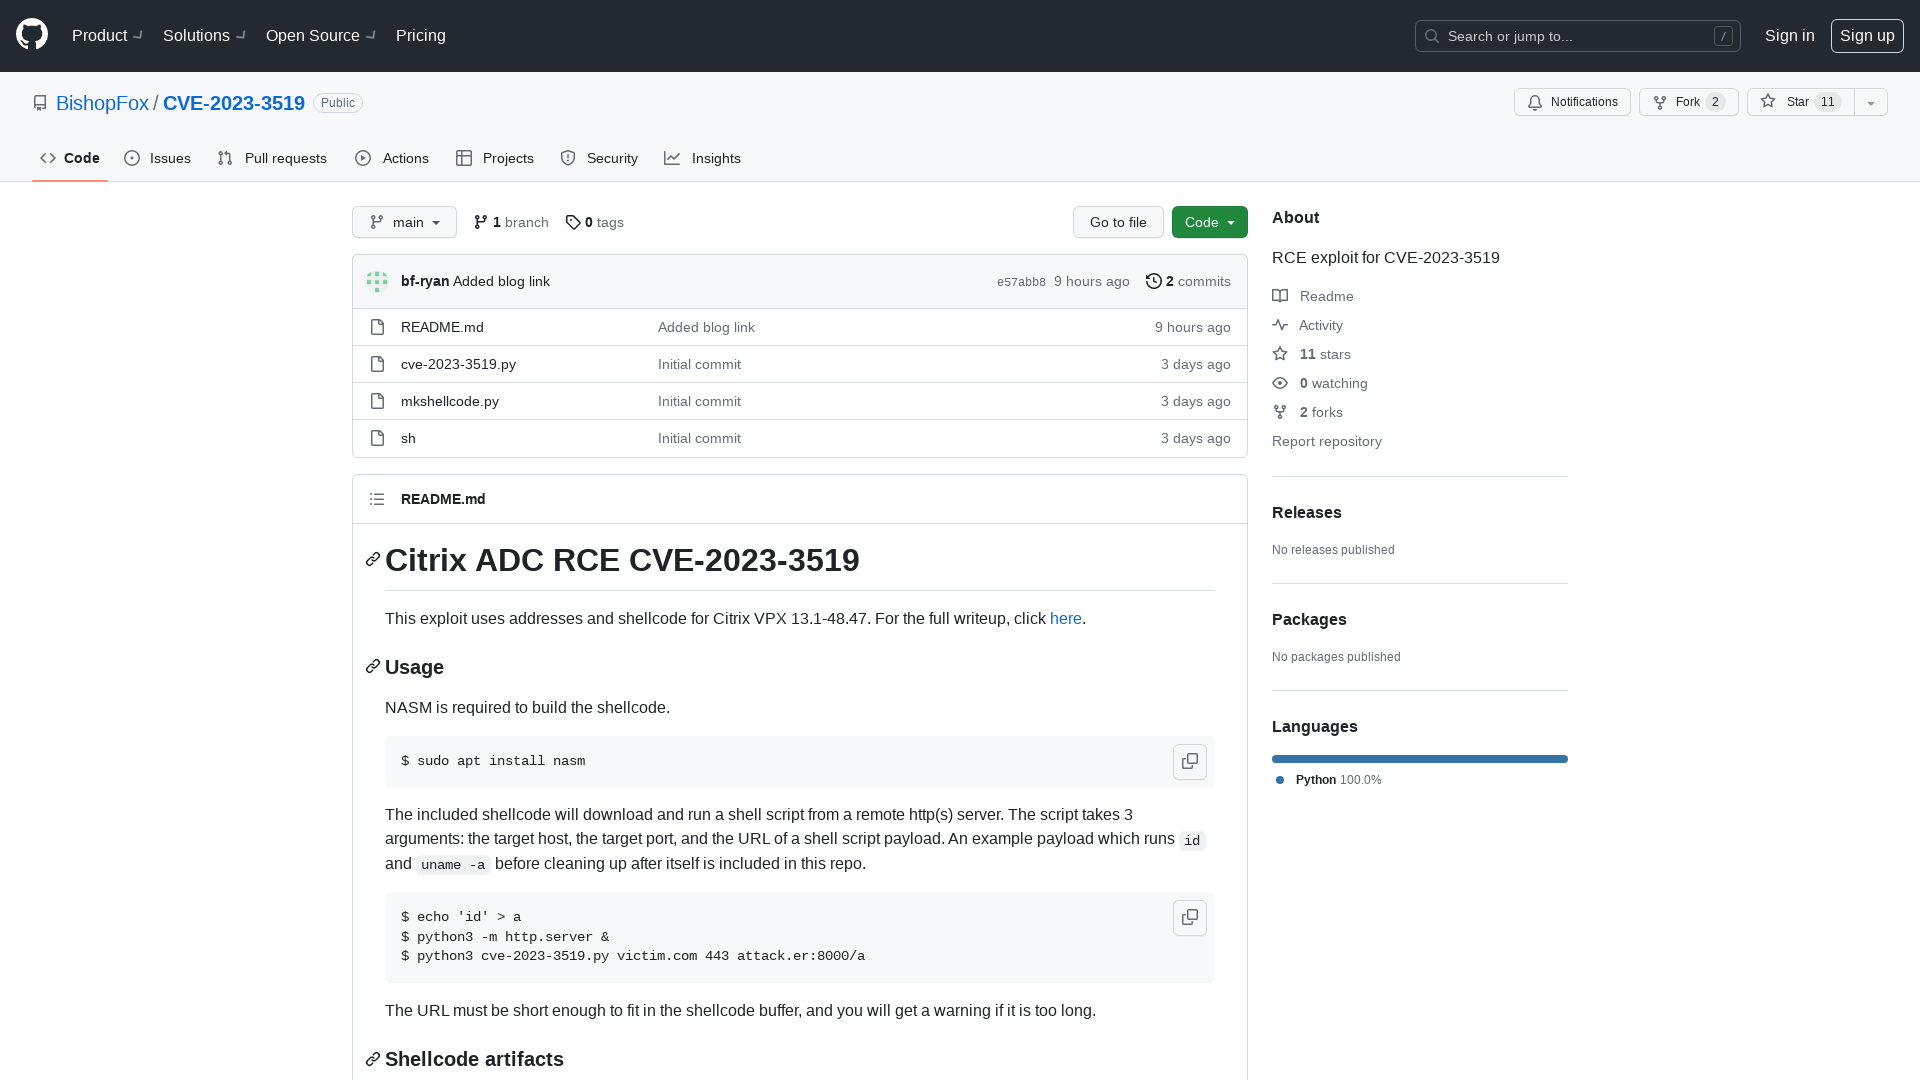The image size is (1920, 1080).
Task: Click the search magnifier icon
Action: [x=1432, y=36]
